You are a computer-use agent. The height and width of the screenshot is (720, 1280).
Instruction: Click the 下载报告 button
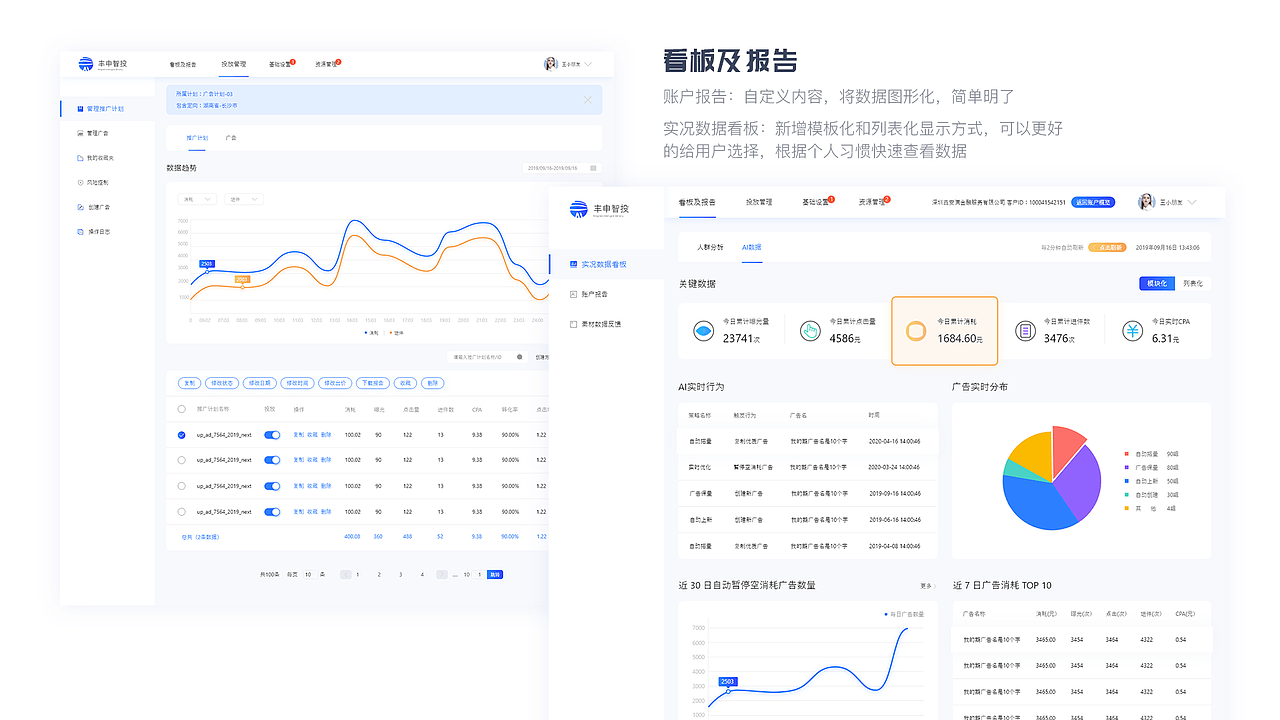tap(375, 382)
